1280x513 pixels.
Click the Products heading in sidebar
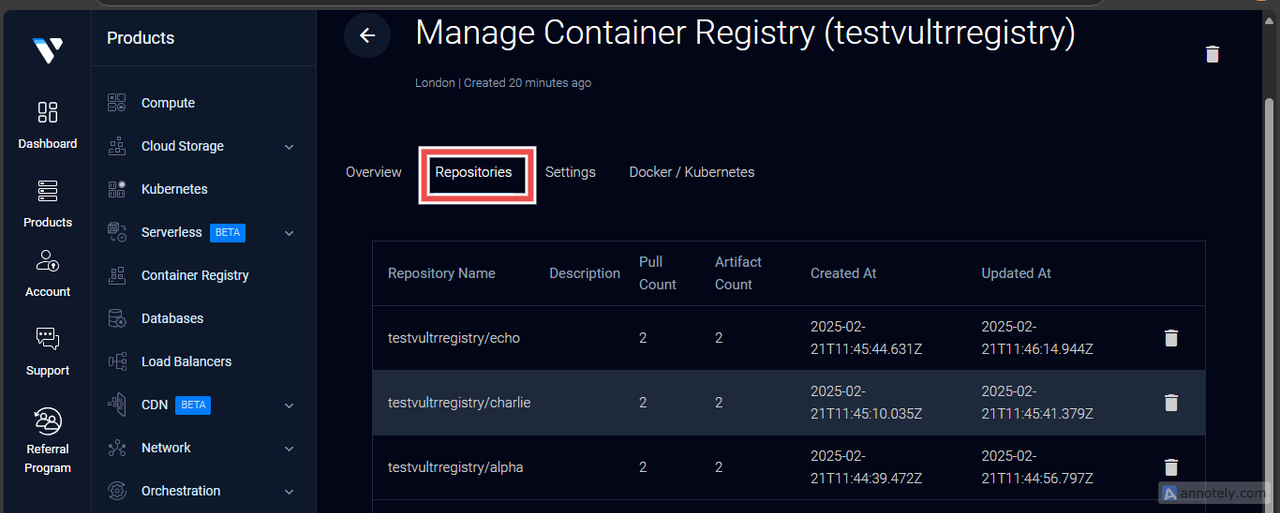point(140,38)
